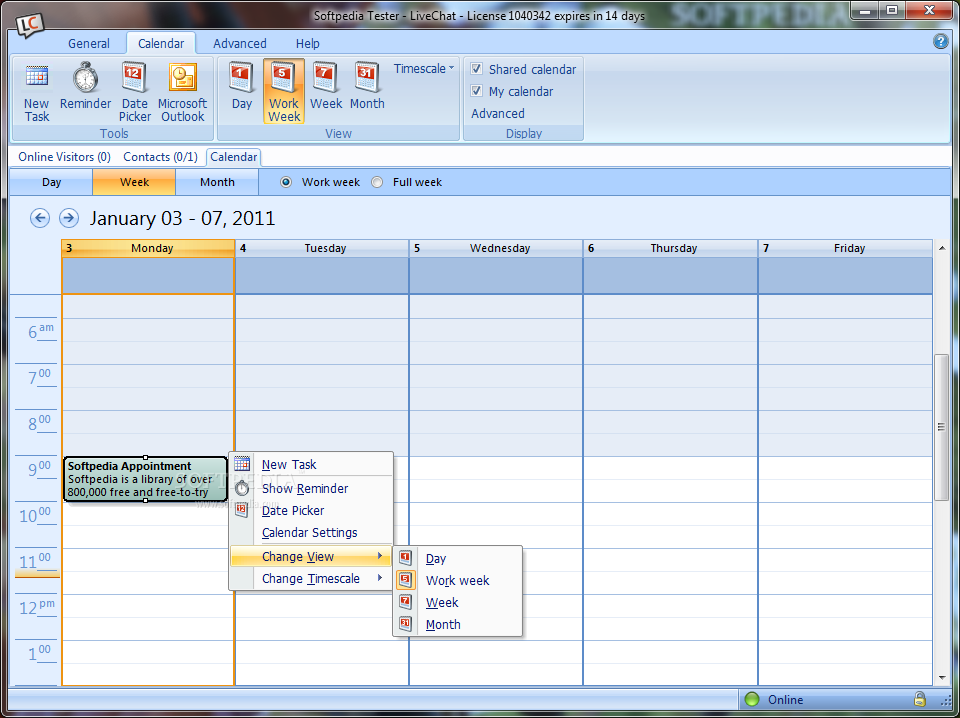This screenshot has height=718, width=960.
Task: Toggle the My calendar checkbox
Action: pos(476,91)
